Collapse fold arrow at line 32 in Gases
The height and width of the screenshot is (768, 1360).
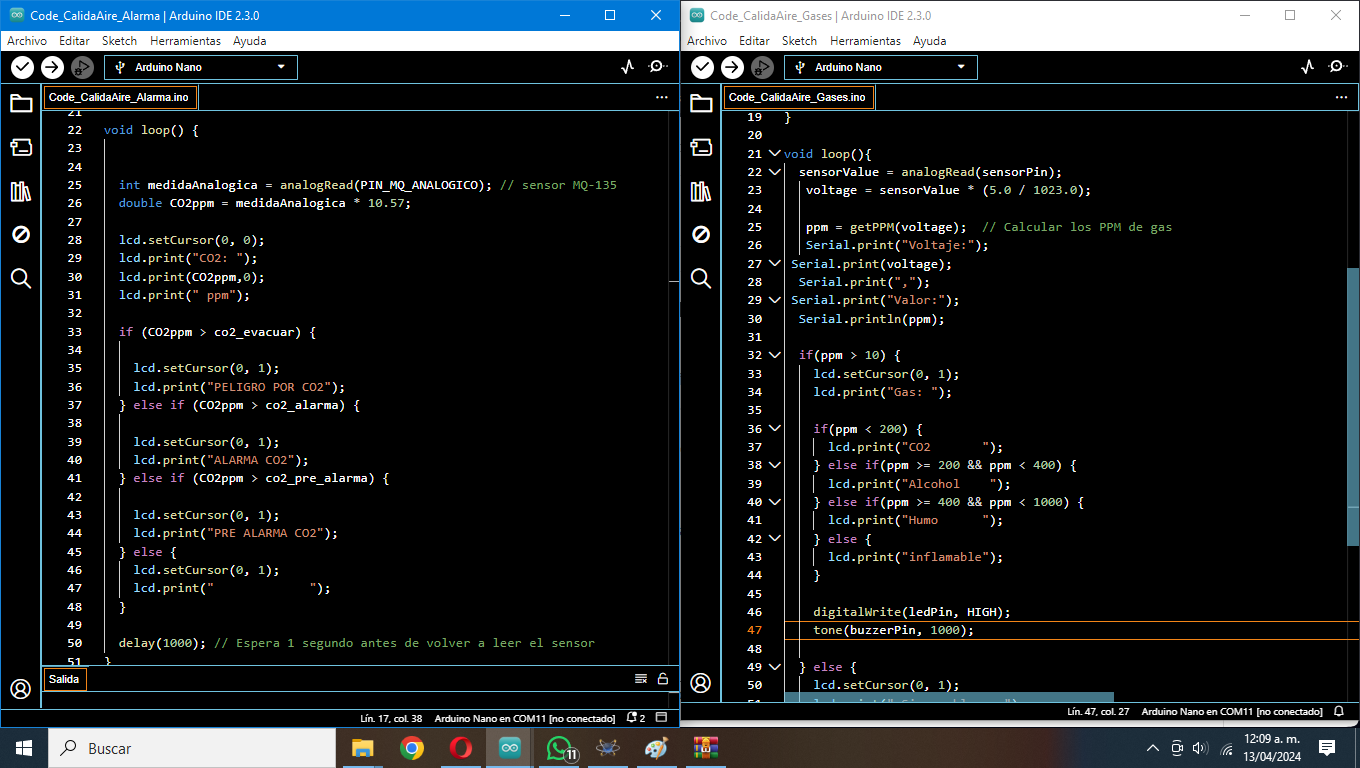[774, 355]
